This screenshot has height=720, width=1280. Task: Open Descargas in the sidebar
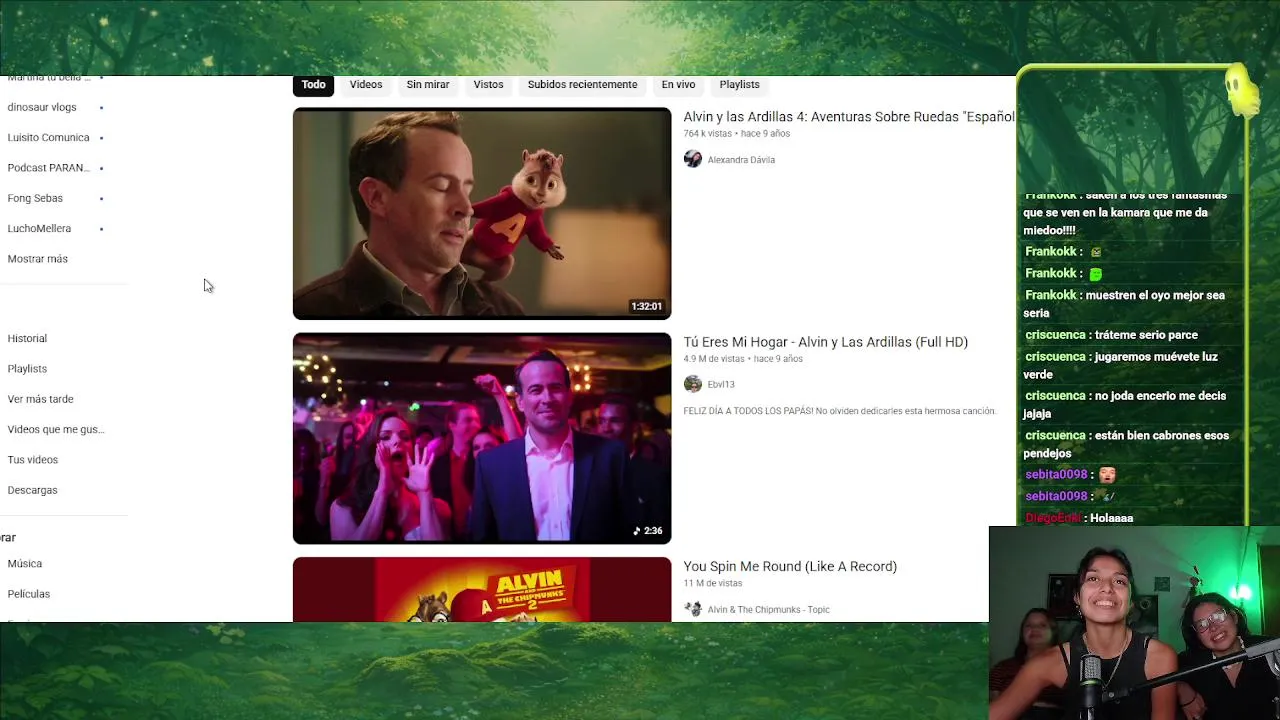[x=32, y=490]
